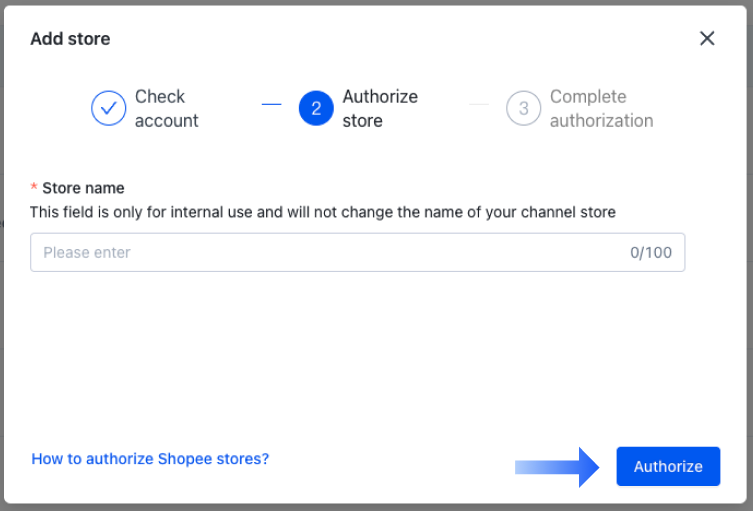Click the connector line before step 3

point(478,104)
